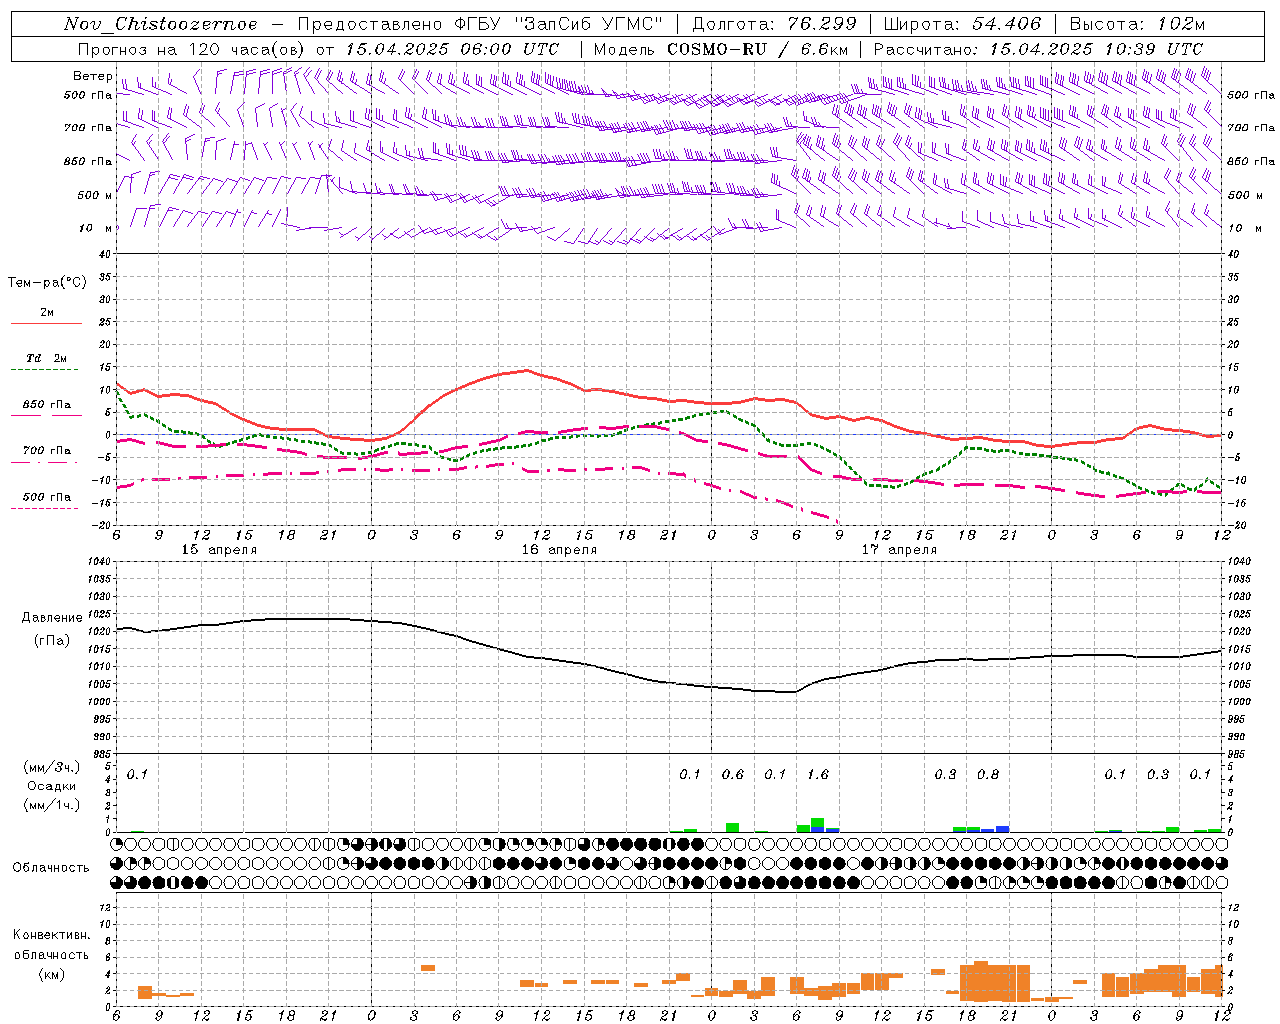The width and height of the screenshot is (1280, 1024).
Task: Click the dashed line under legend 'Td 2м'
Action: [x=45, y=370]
